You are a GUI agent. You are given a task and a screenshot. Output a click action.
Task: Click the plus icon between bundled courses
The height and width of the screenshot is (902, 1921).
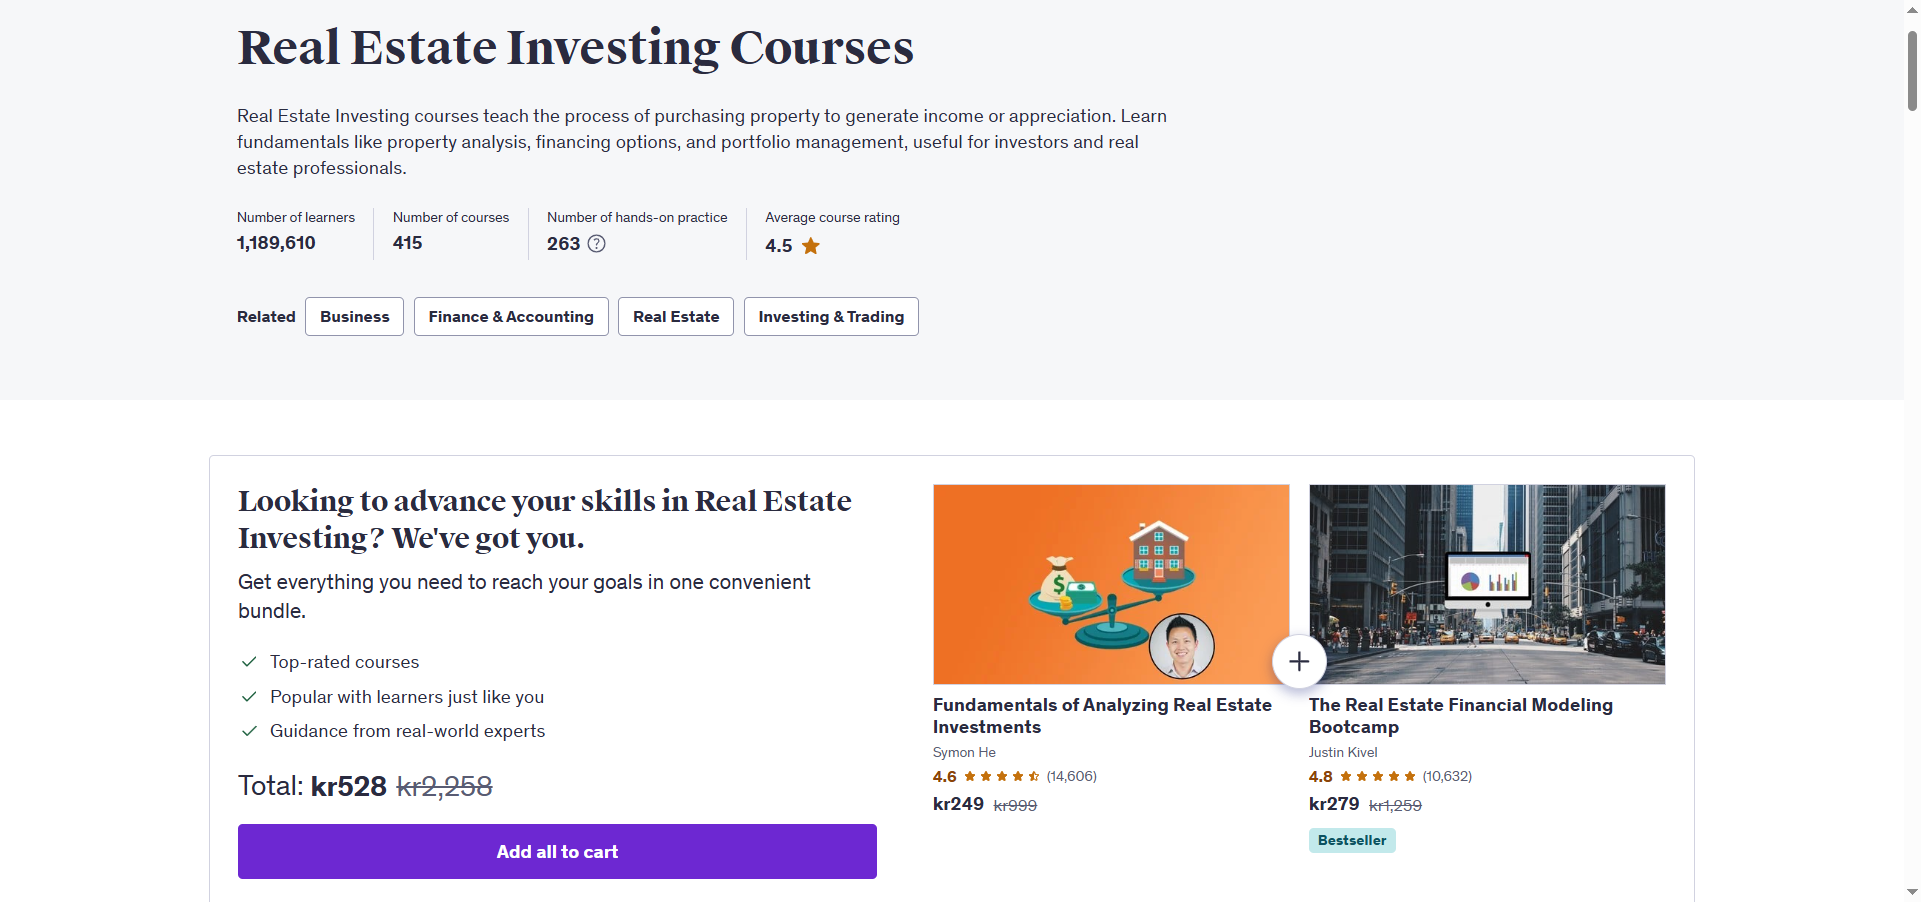click(x=1299, y=661)
